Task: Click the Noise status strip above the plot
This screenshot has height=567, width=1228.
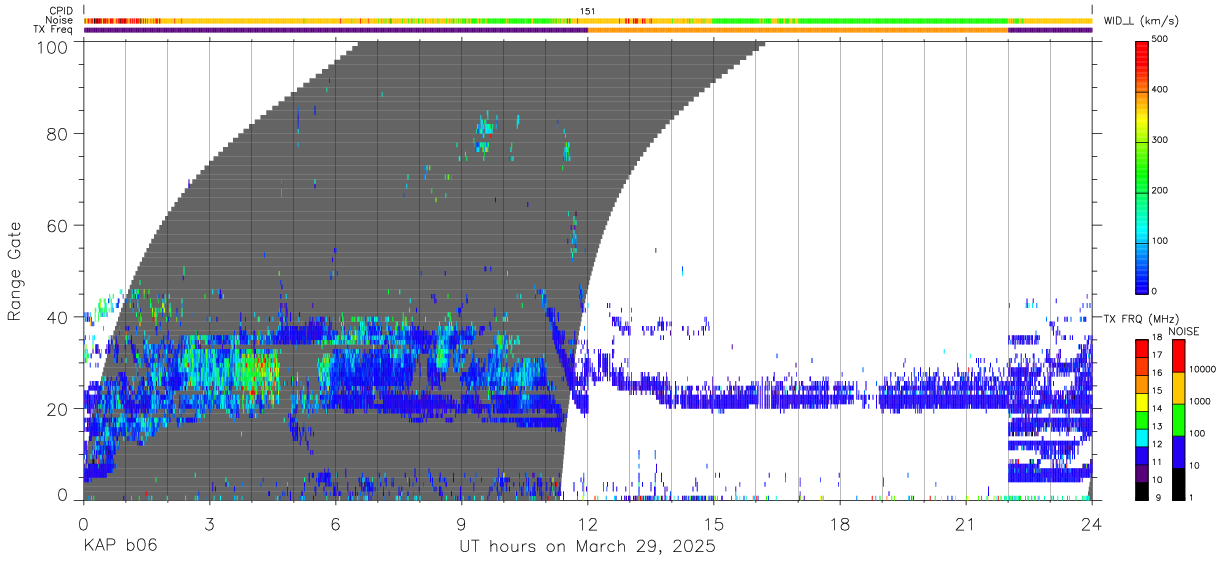Action: point(588,20)
